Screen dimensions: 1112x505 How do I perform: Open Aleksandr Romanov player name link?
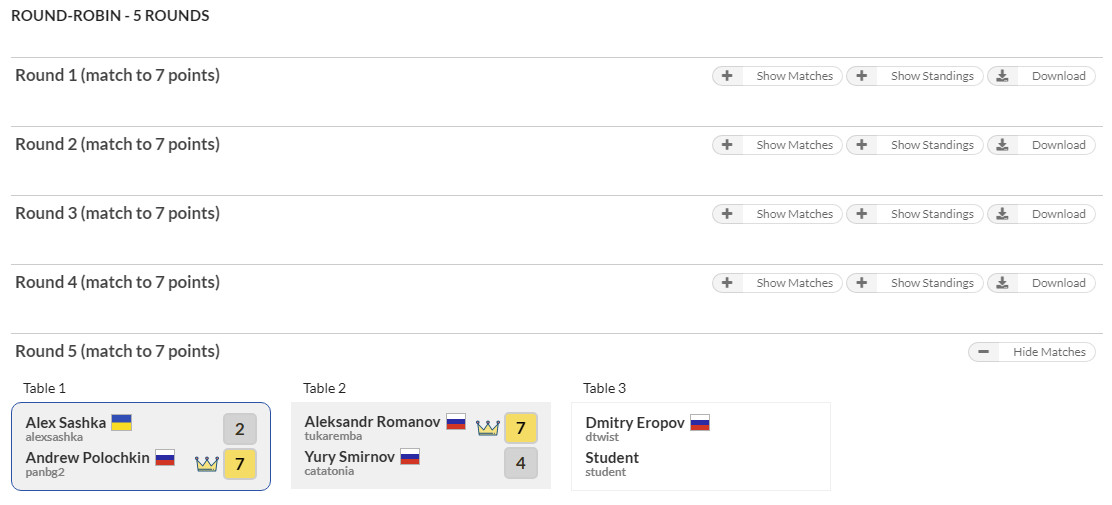(x=372, y=421)
